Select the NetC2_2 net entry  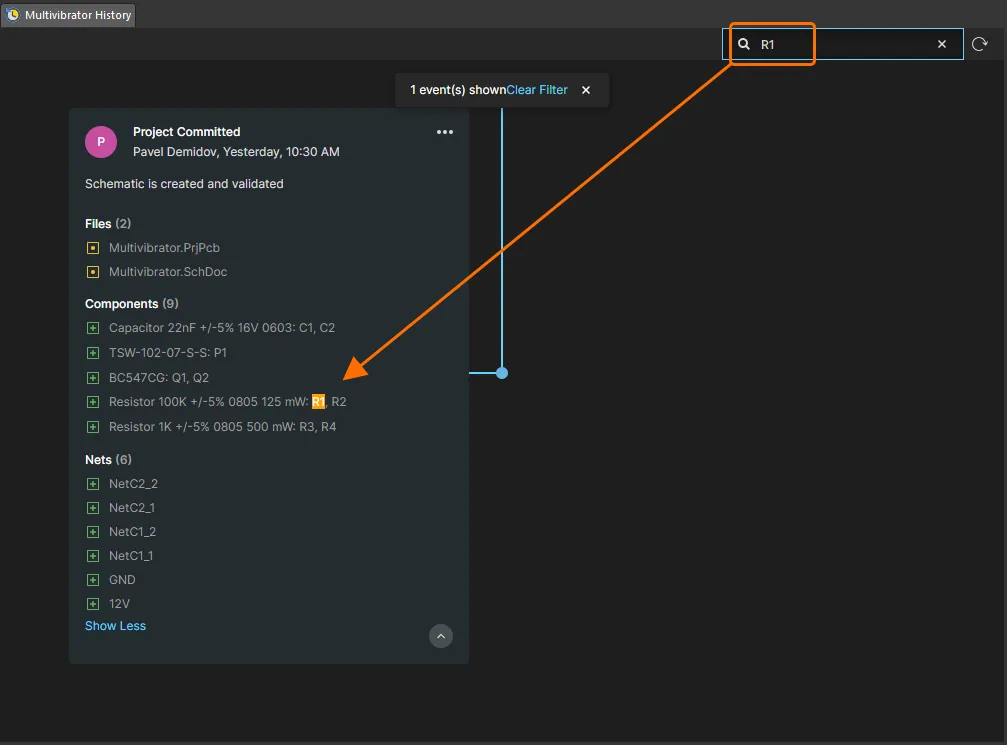click(x=133, y=484)
